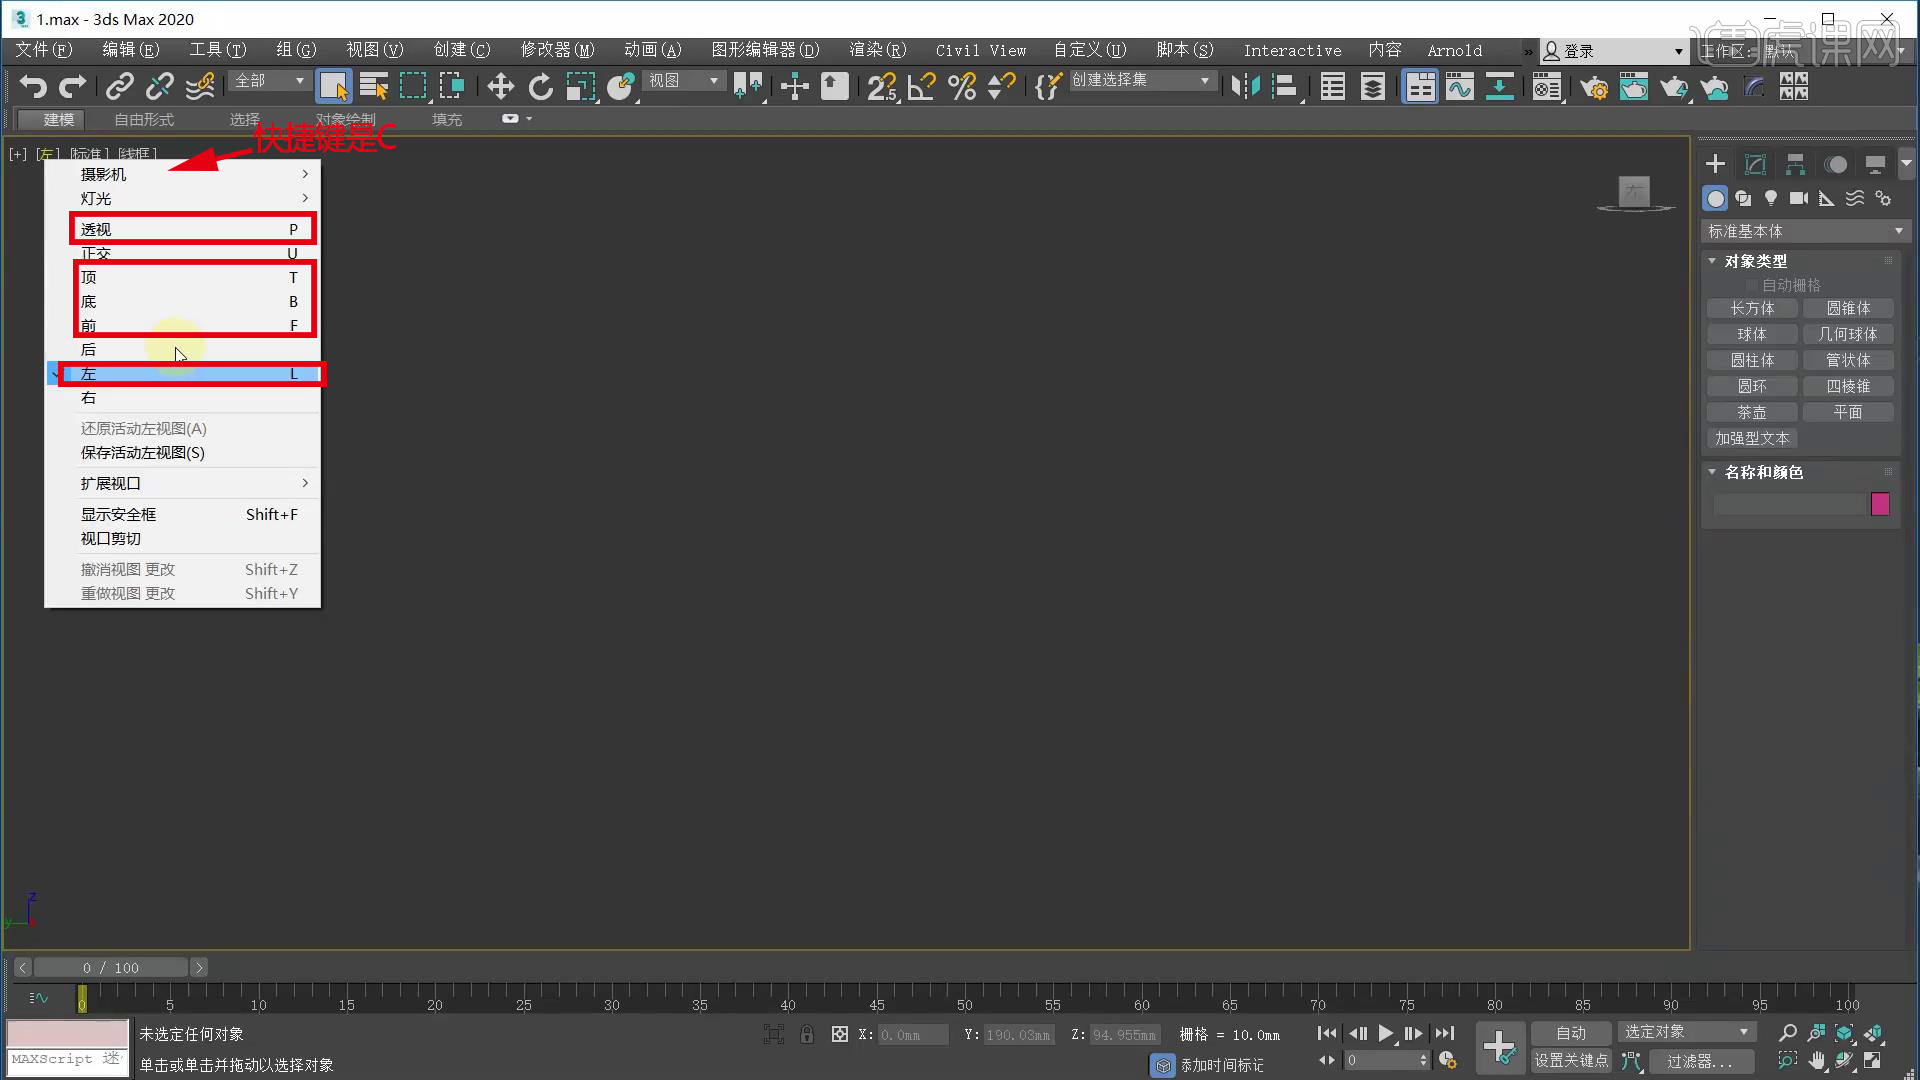1920x1080 pixels.
Task: Open the 全部 selection filter dropdown
Action: click(x=269, y=80)
